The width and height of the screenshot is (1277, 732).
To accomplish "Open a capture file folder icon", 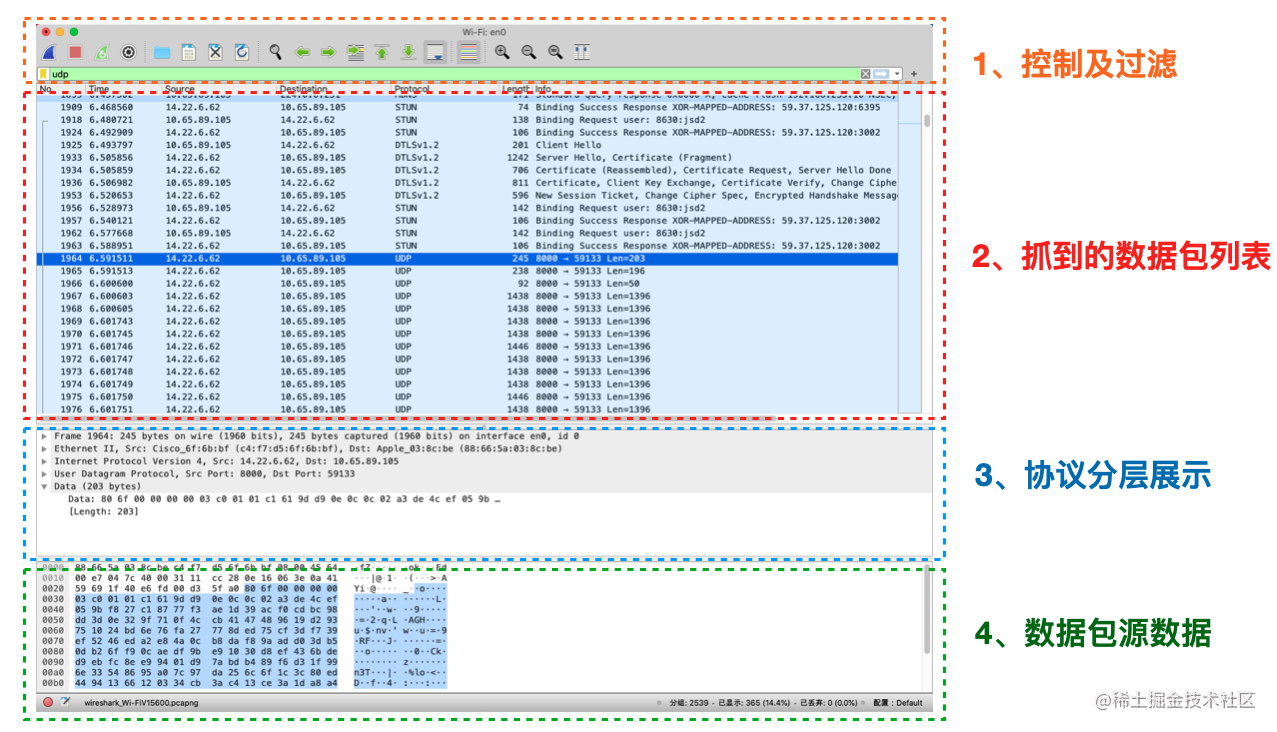I will 162,52.
